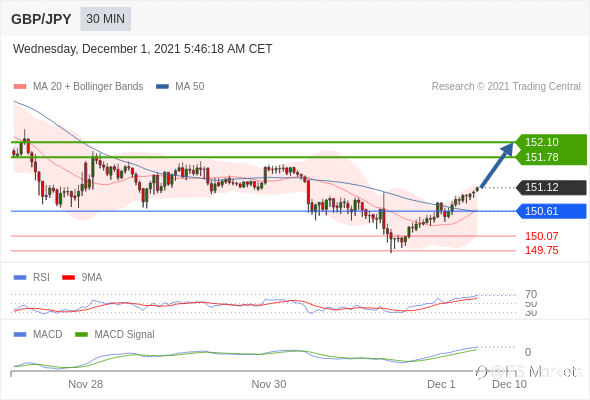
Task: Click the 30 MIN timeframe button
Action: point(105,19)
